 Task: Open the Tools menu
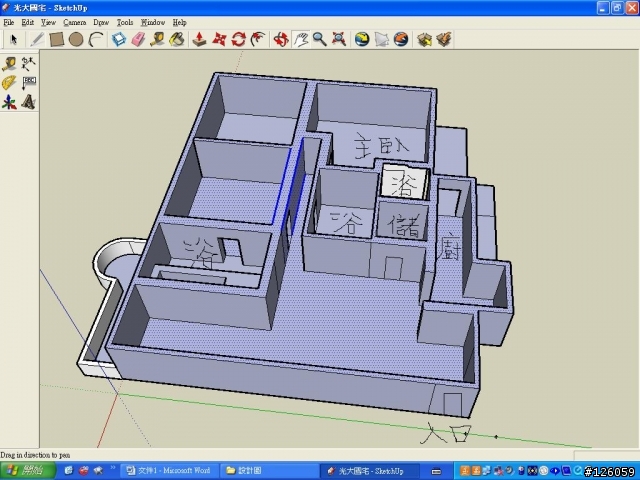pos(125,22)
